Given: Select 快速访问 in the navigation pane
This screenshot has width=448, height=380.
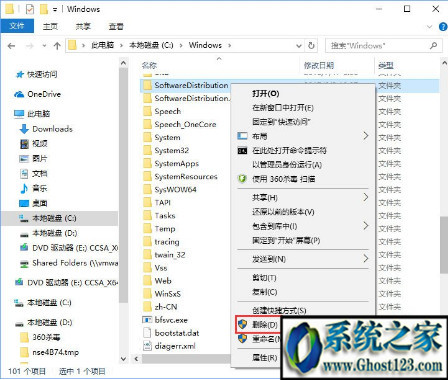Looking at the screenshot, I should (42, 74).
